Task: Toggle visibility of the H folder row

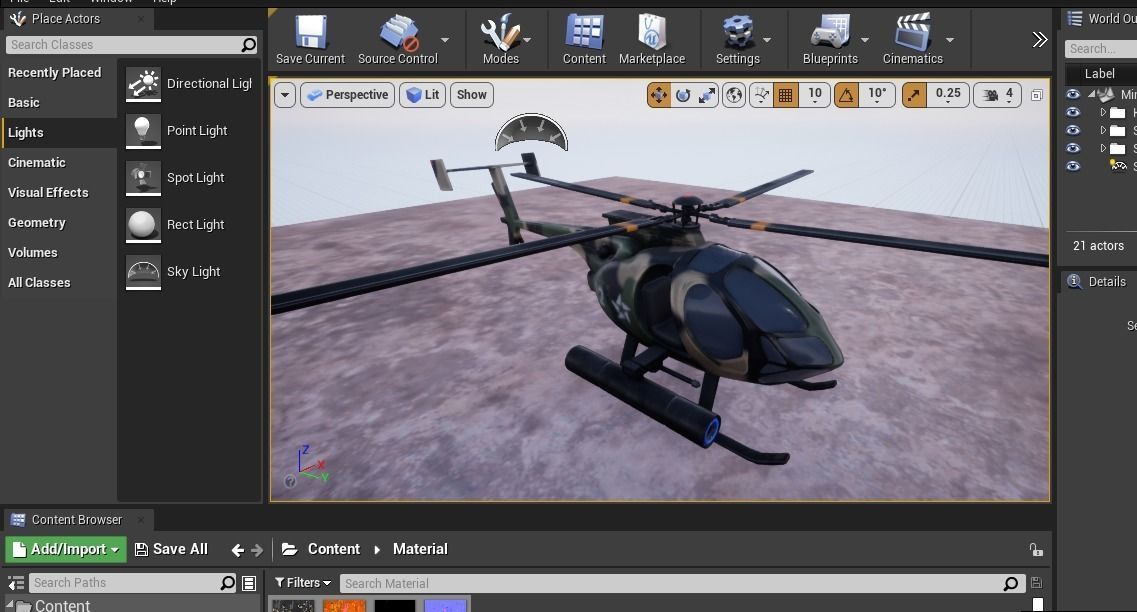Action: coord(1072,112)
